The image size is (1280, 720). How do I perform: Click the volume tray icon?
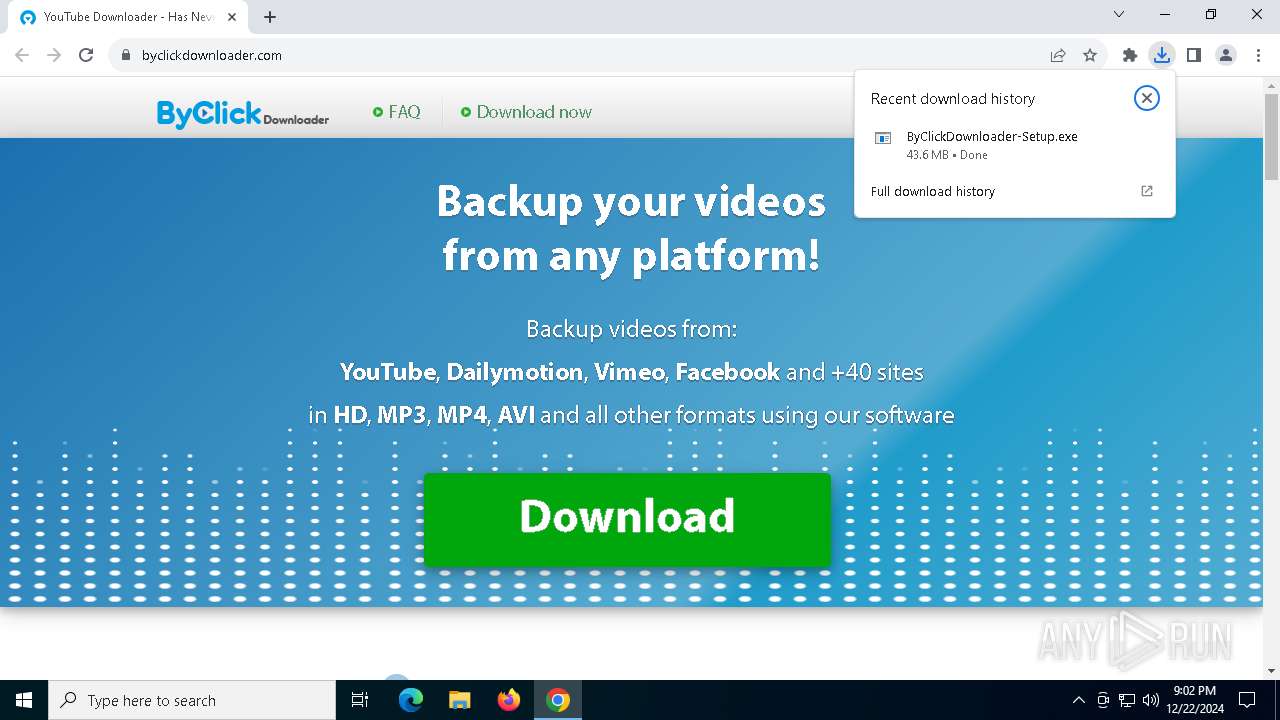click(x=1151, y=700)
